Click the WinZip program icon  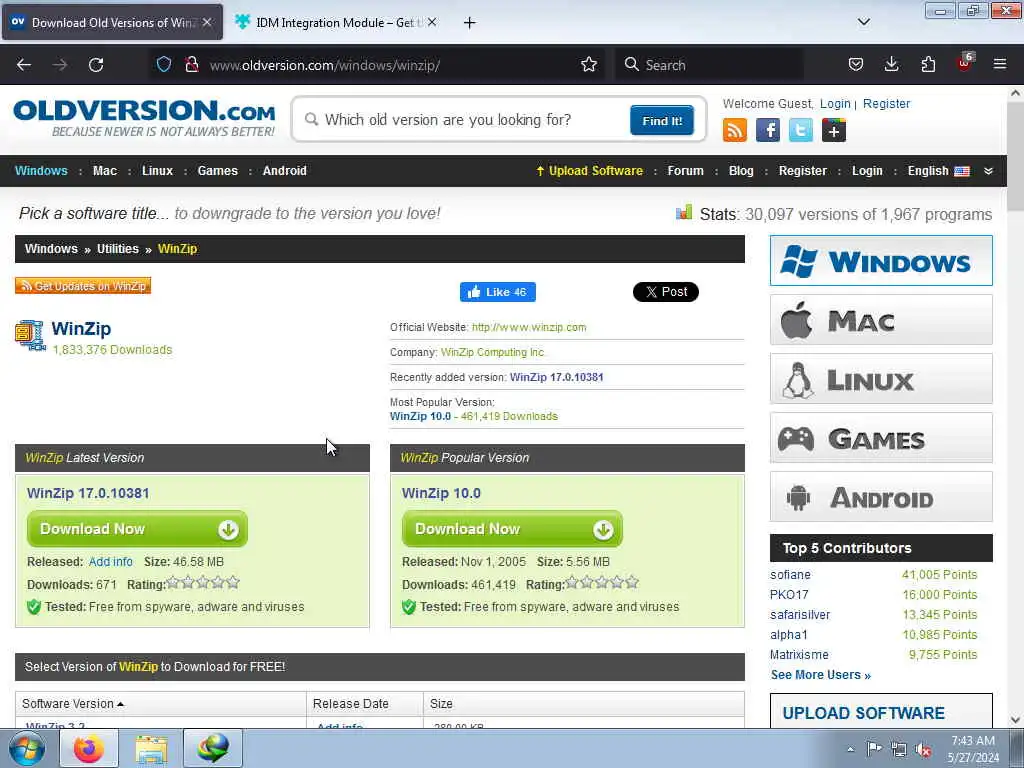tap(29, 335)
